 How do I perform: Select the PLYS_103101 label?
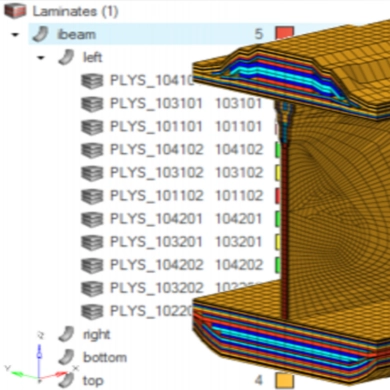click(x=156, y=104)
